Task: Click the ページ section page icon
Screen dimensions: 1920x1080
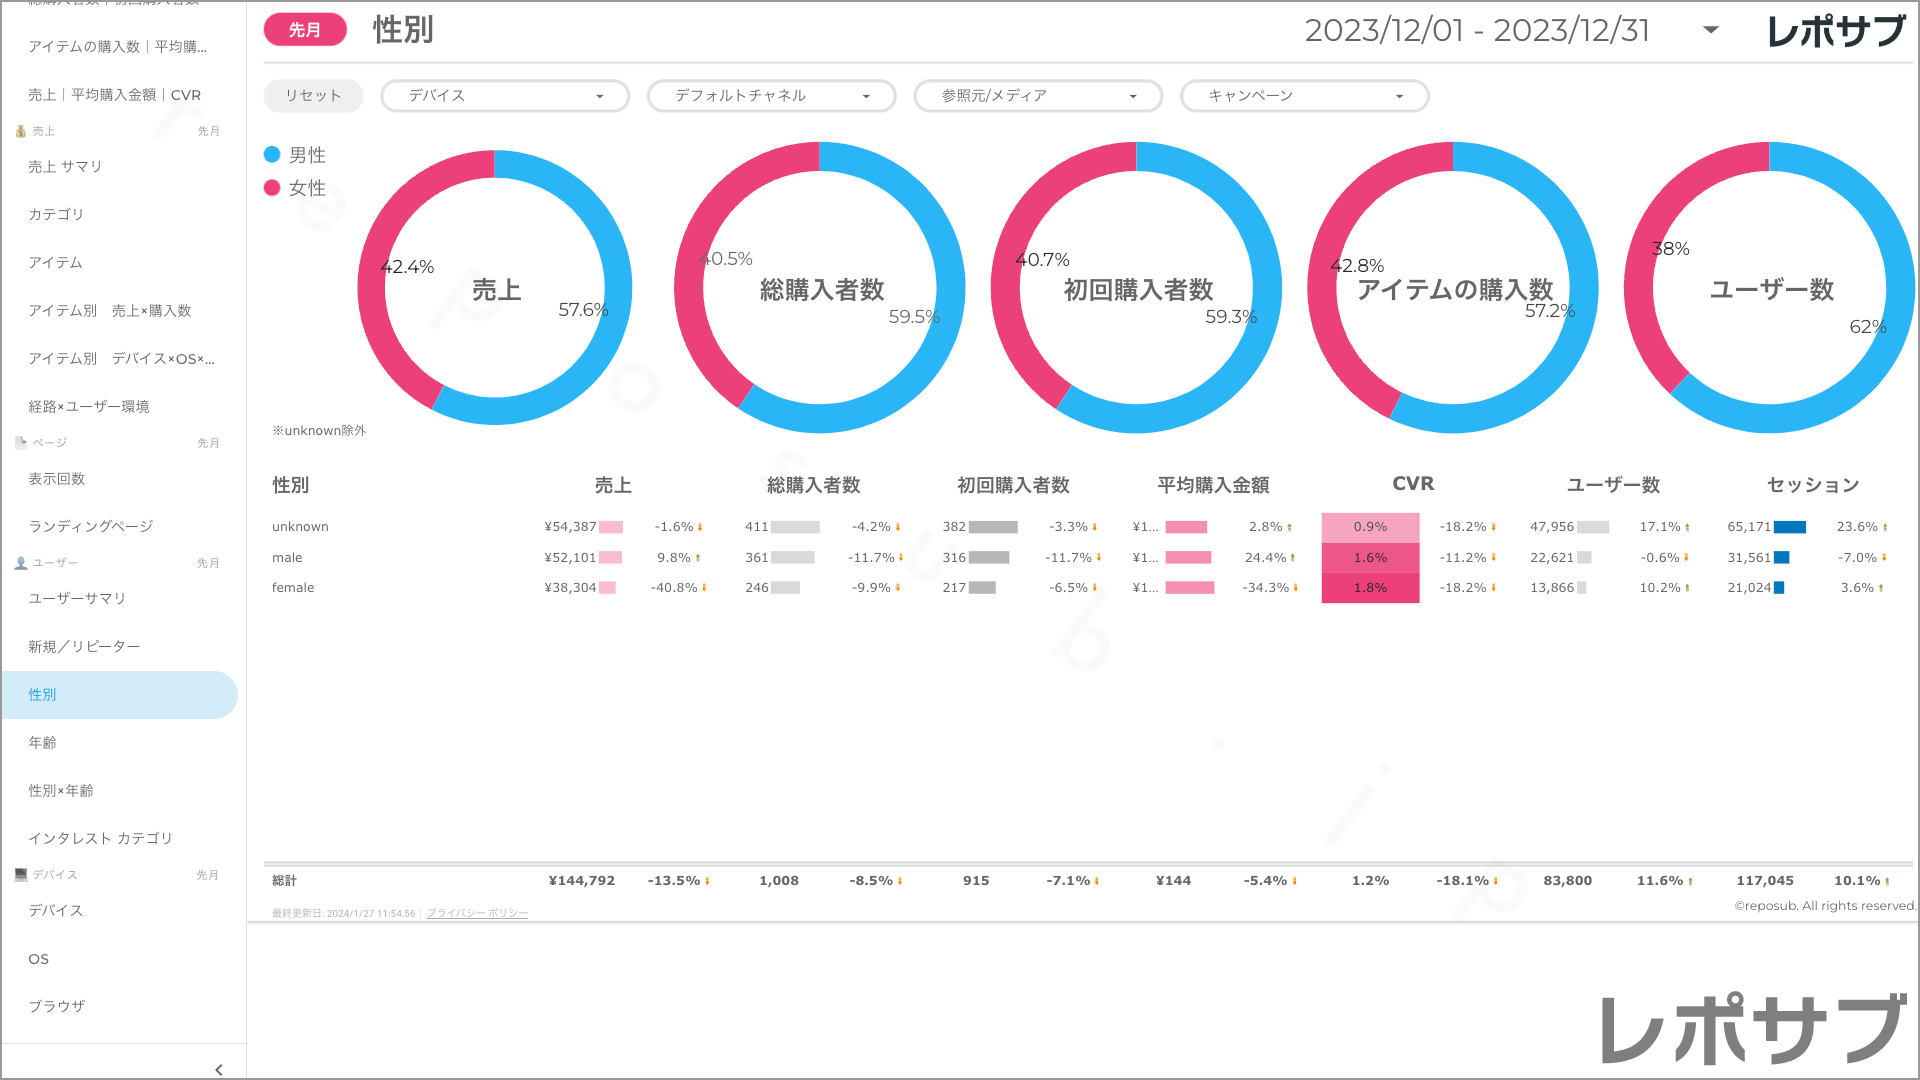Action: pos(21,442)
